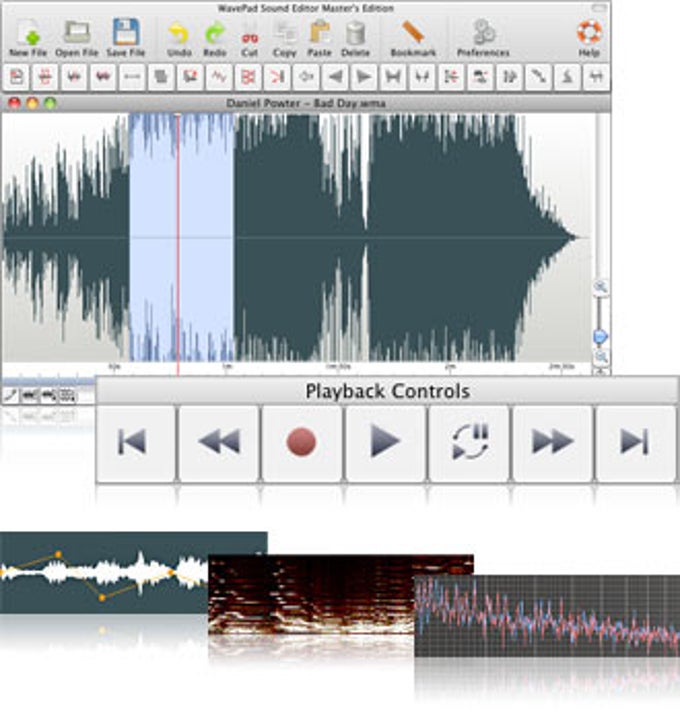
Task: Close the Bad Day.wma document window
Action: (15, 104)
